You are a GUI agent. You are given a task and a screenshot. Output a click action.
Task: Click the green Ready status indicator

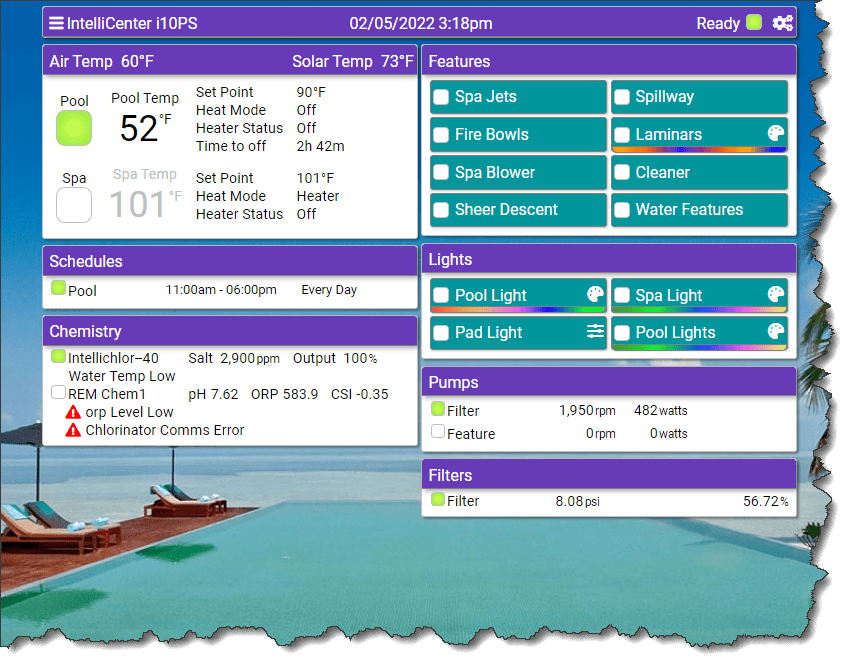click(x=754, y=22)
